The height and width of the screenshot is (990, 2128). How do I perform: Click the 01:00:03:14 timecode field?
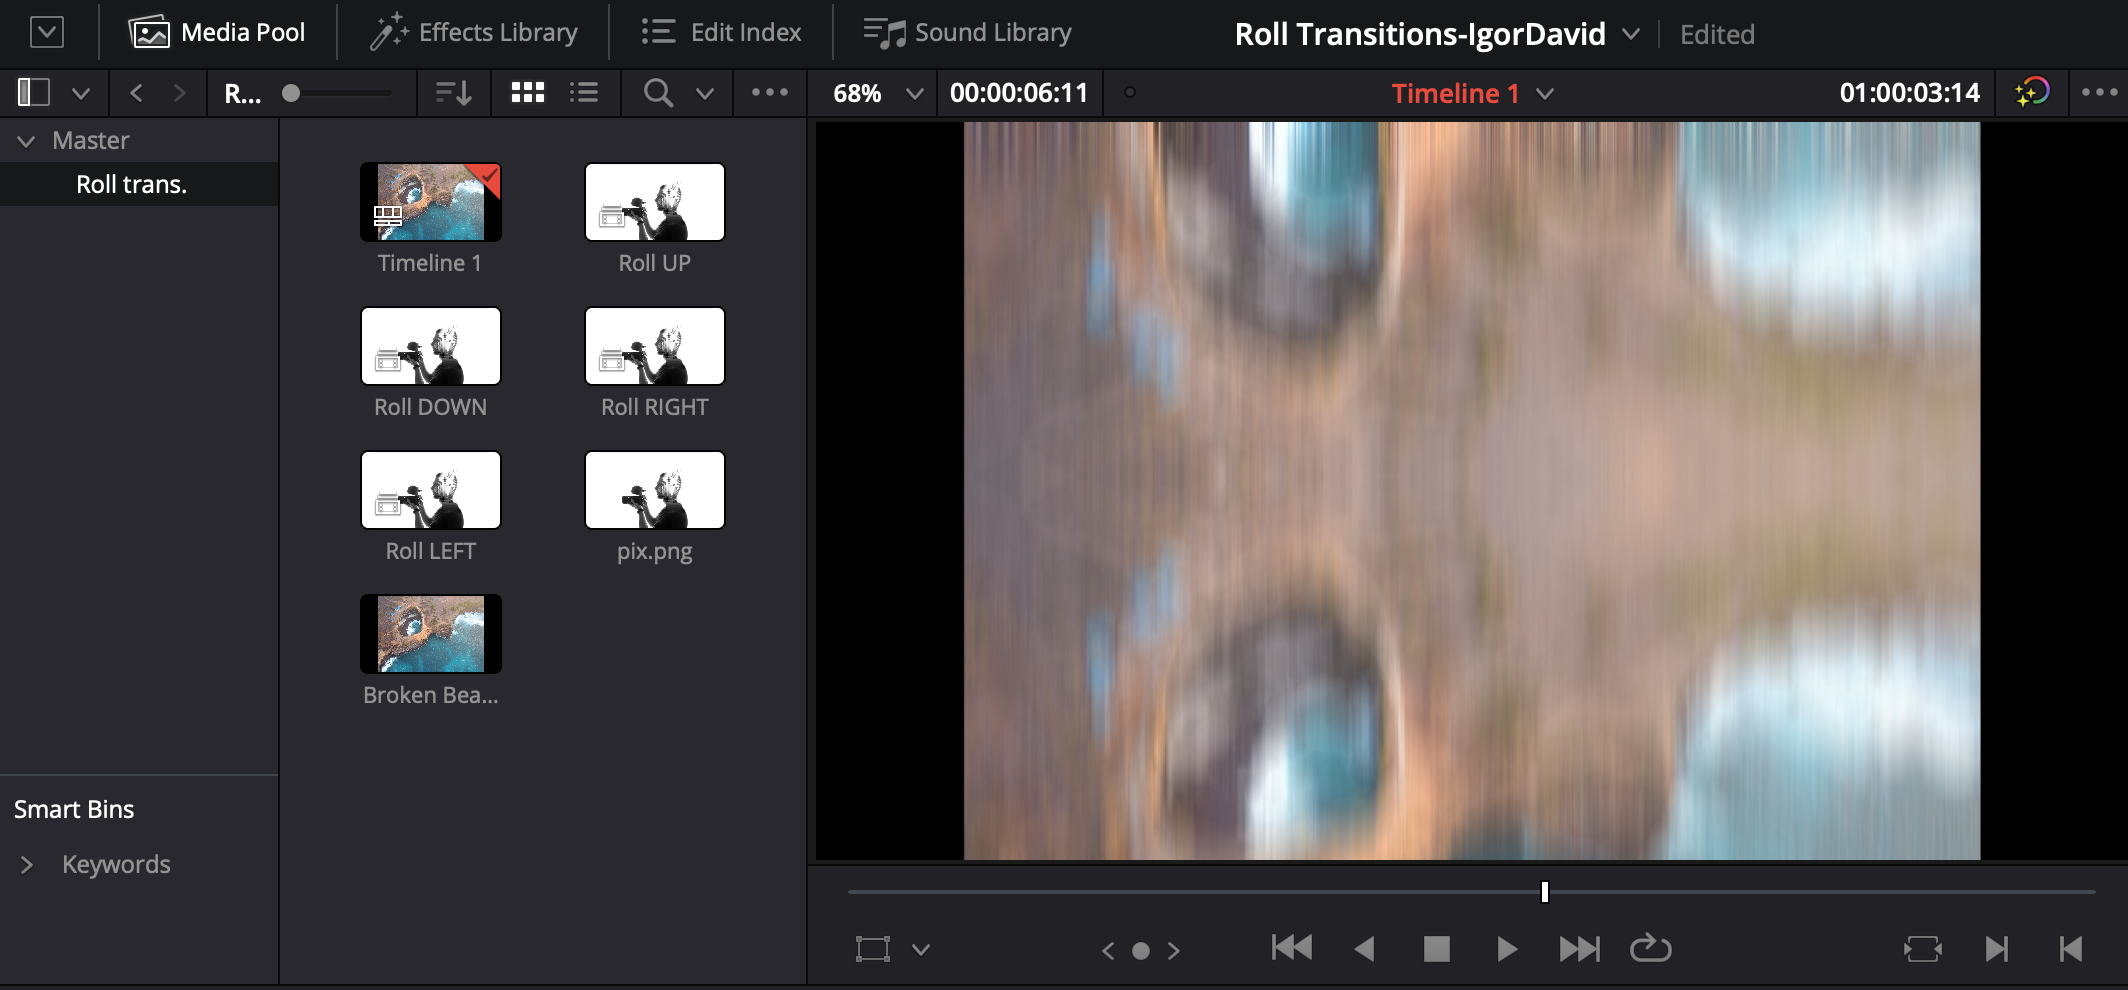coord(1909,93)
